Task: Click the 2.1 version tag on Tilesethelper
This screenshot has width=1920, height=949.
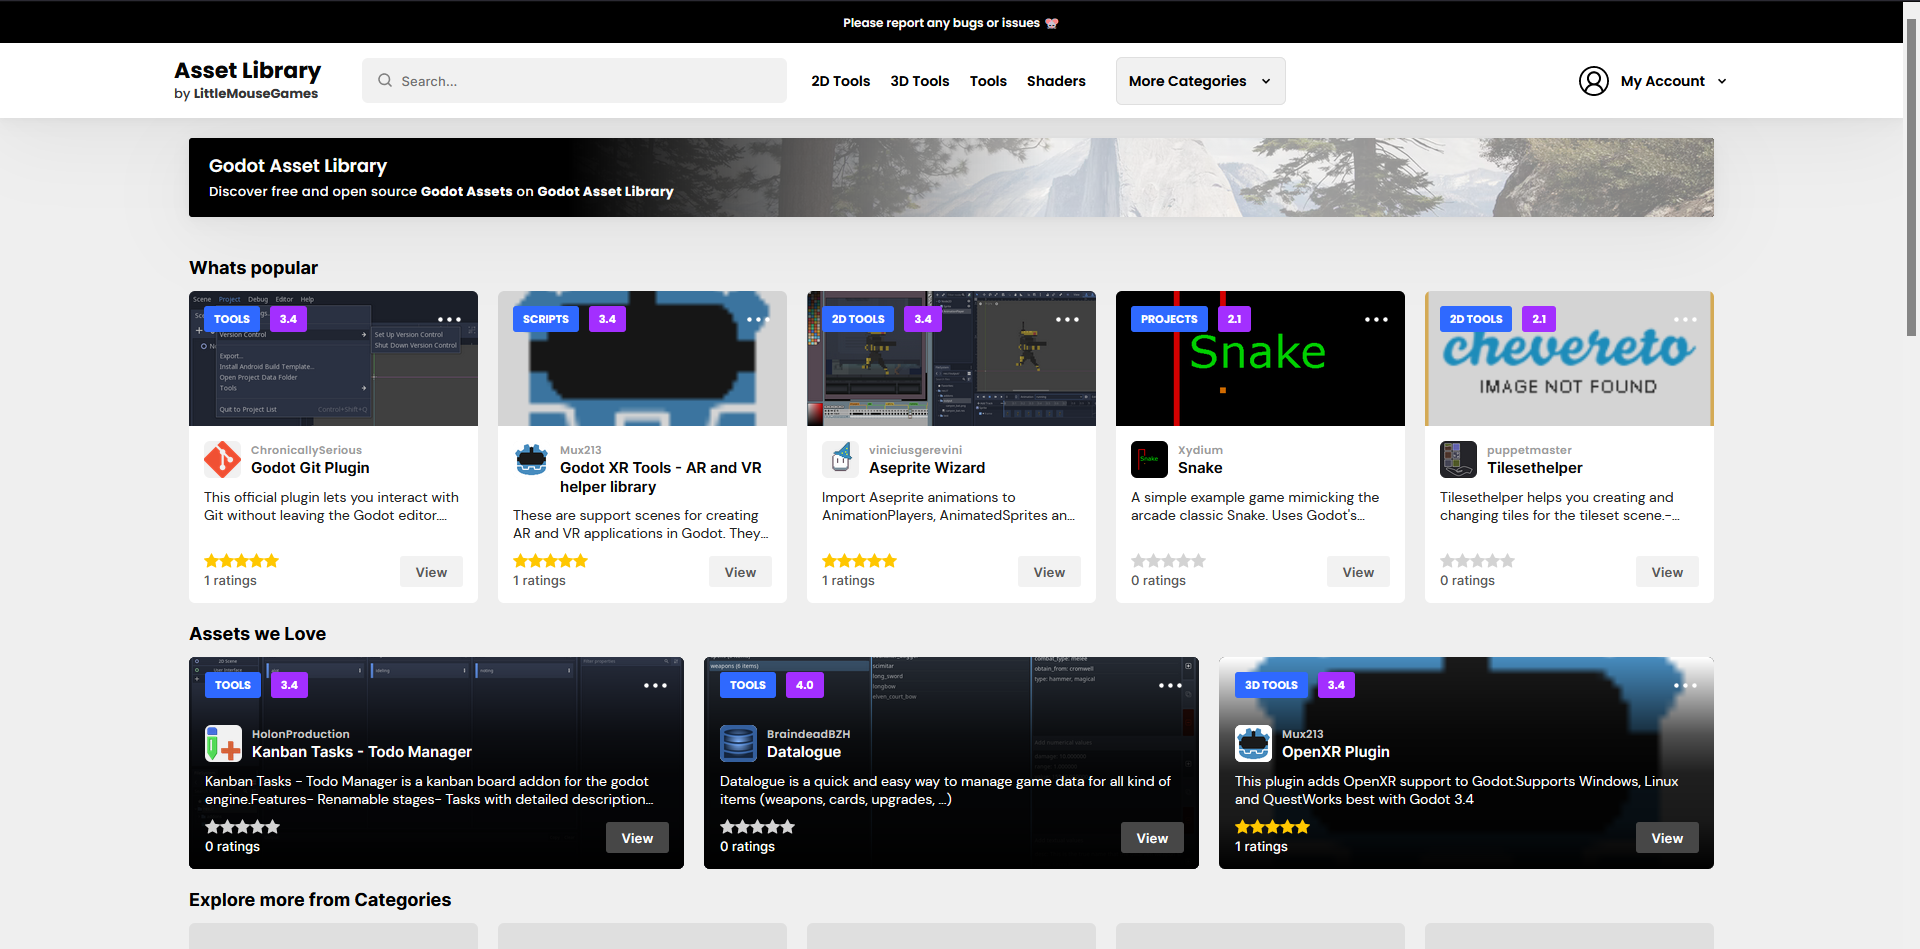Action: point(1539,319)
